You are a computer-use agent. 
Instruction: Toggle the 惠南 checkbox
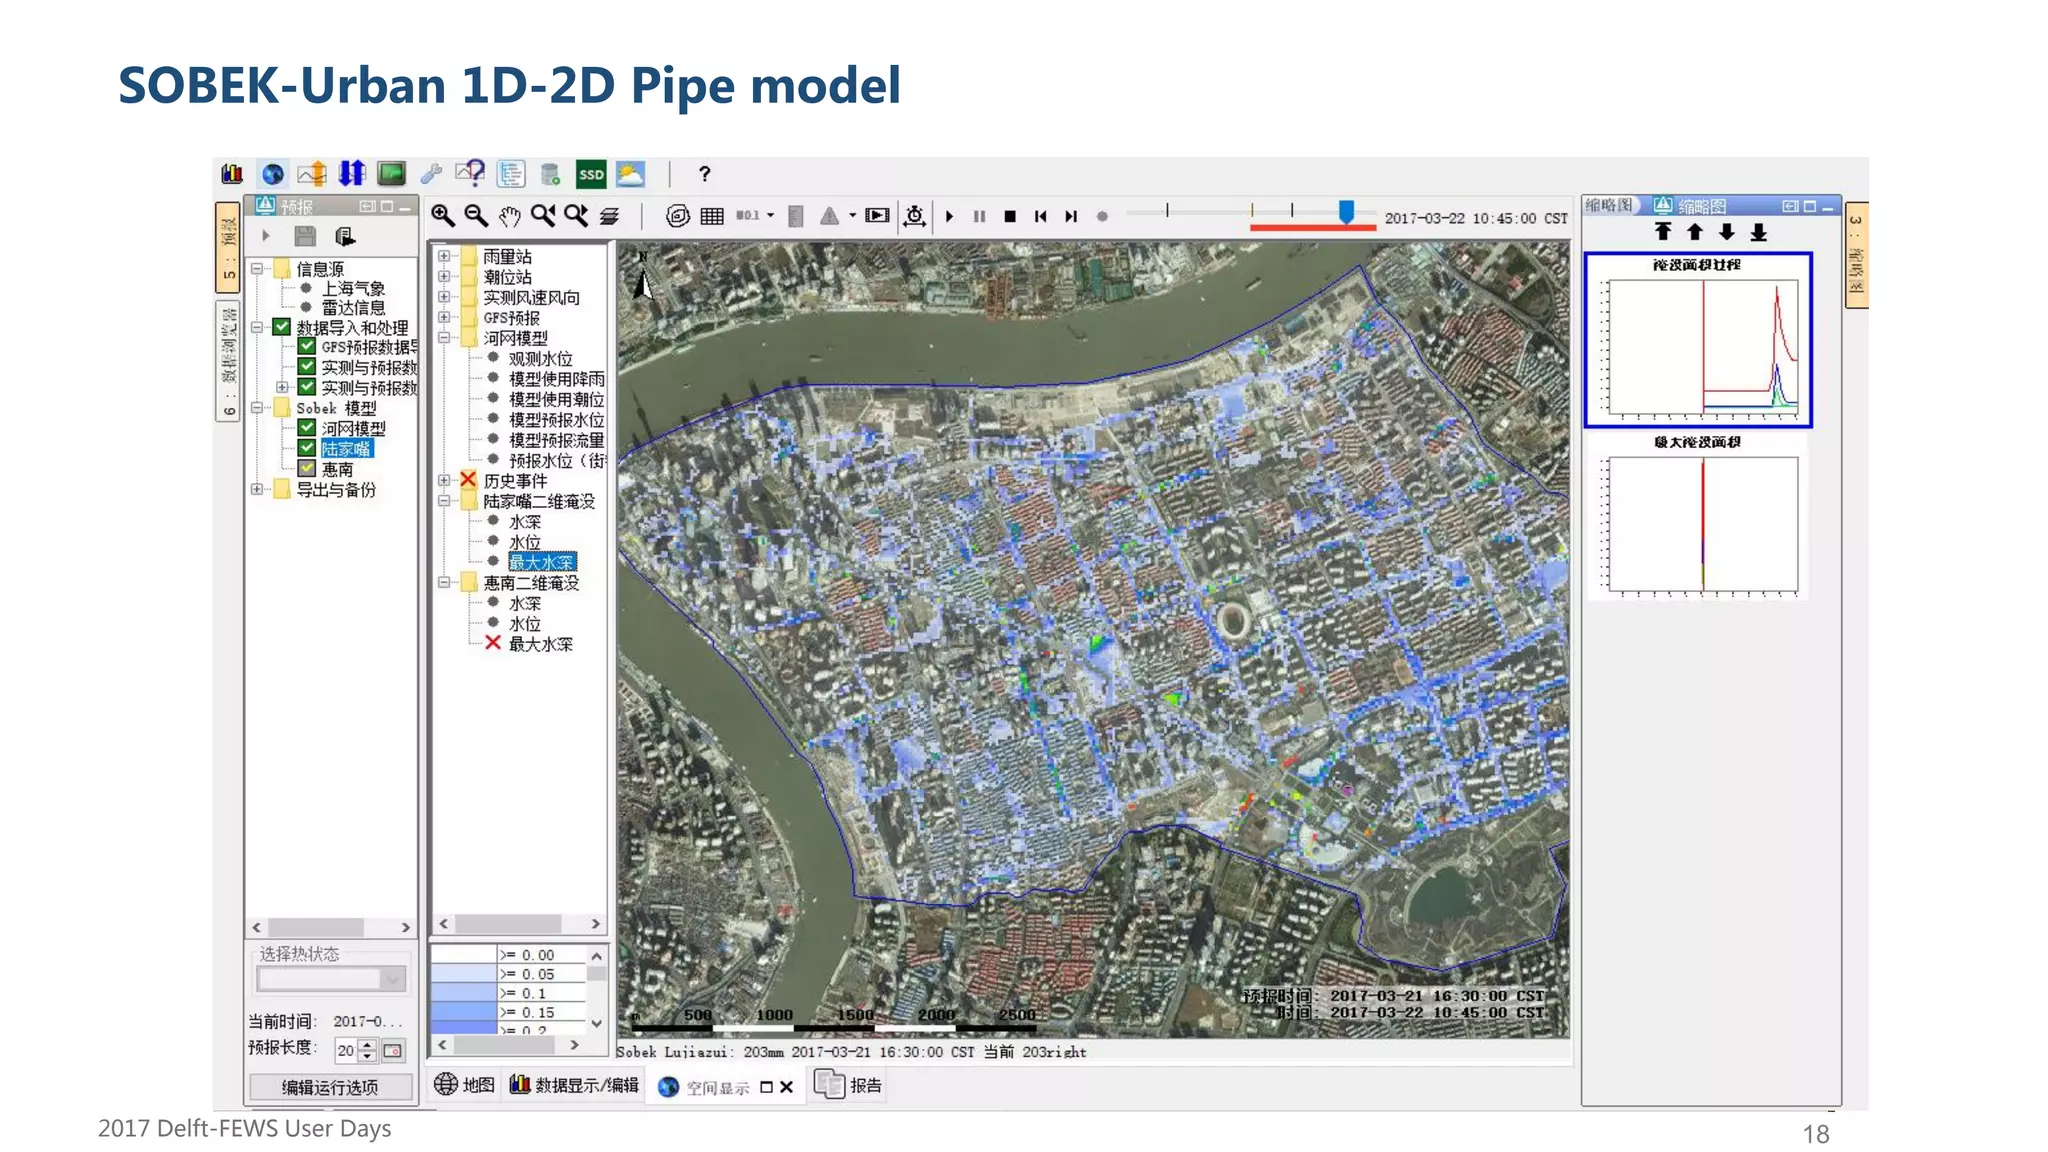tap(307, 468)
